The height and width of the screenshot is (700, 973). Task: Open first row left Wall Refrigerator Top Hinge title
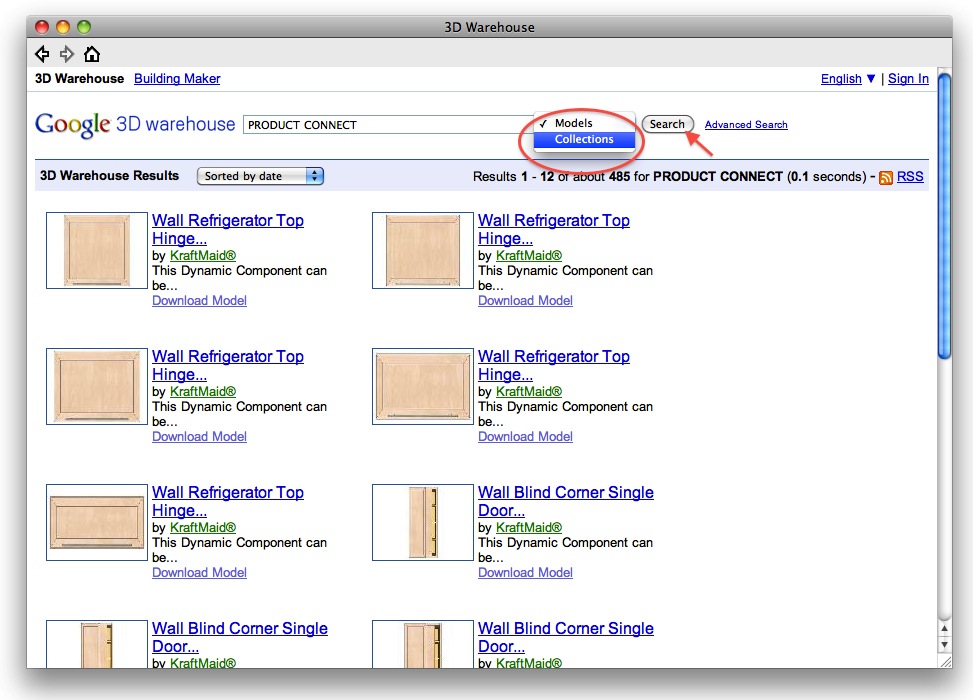[228, 229]
